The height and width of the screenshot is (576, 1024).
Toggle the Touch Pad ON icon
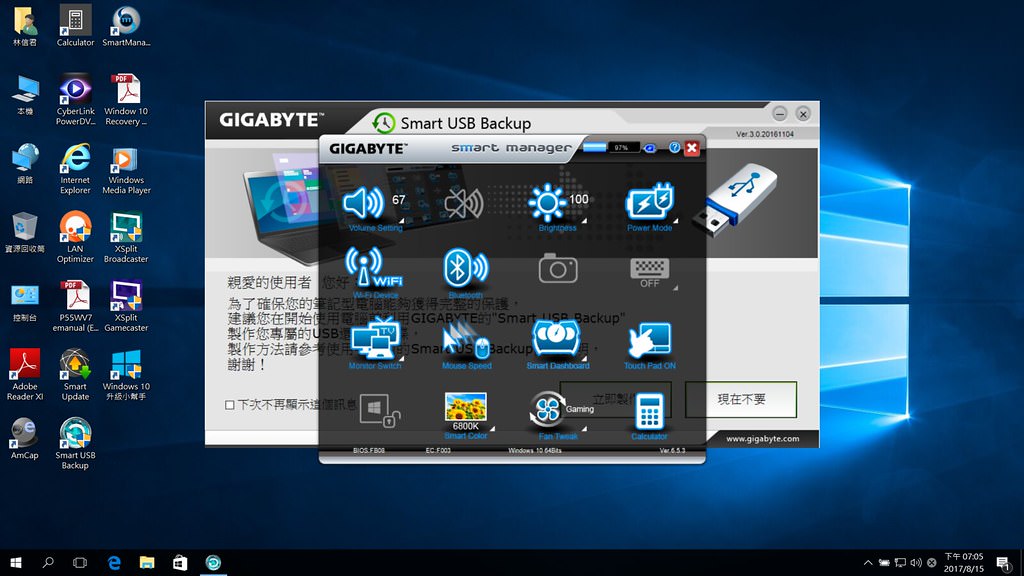(649, 341)
